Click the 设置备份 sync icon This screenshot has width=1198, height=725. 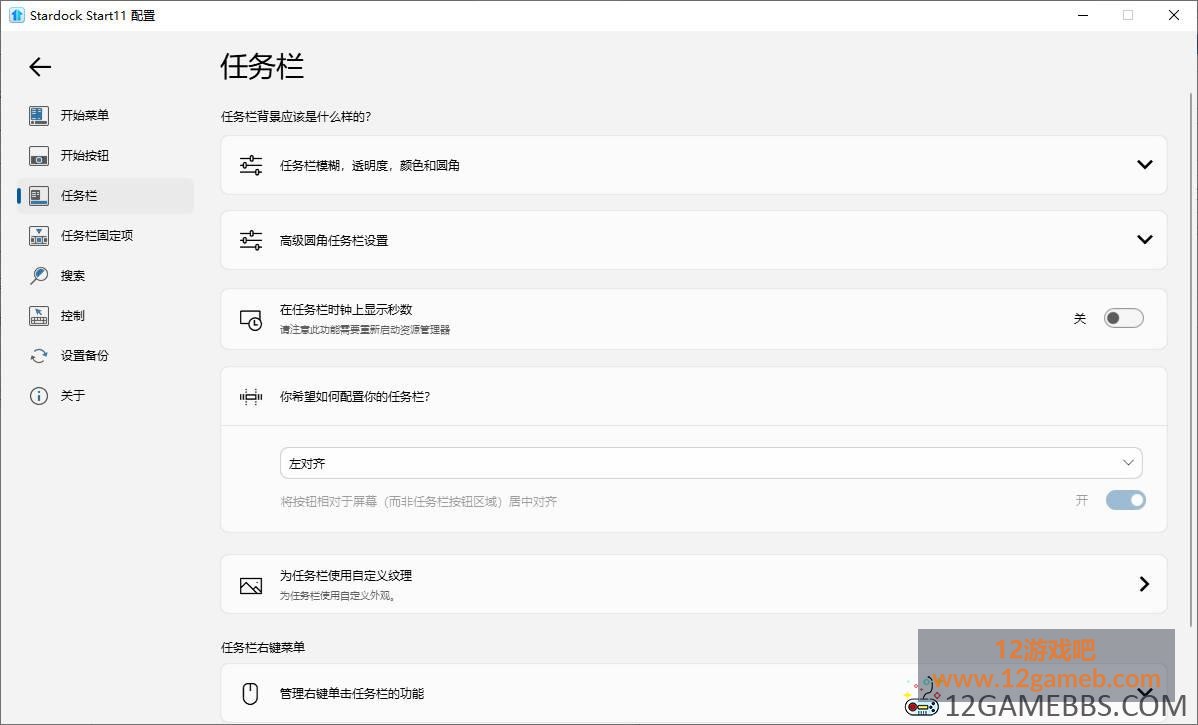pos(39,356)
